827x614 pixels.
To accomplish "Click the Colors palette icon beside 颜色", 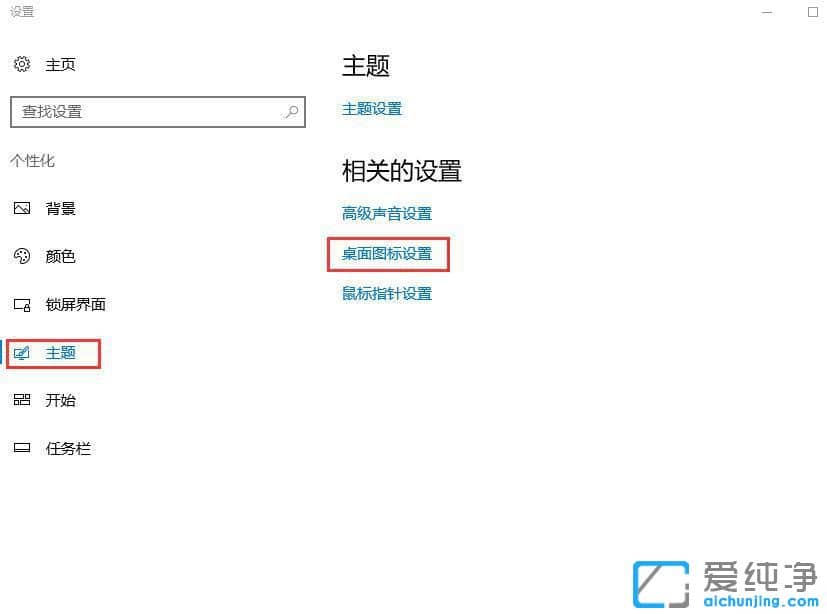I will (22, 256).
